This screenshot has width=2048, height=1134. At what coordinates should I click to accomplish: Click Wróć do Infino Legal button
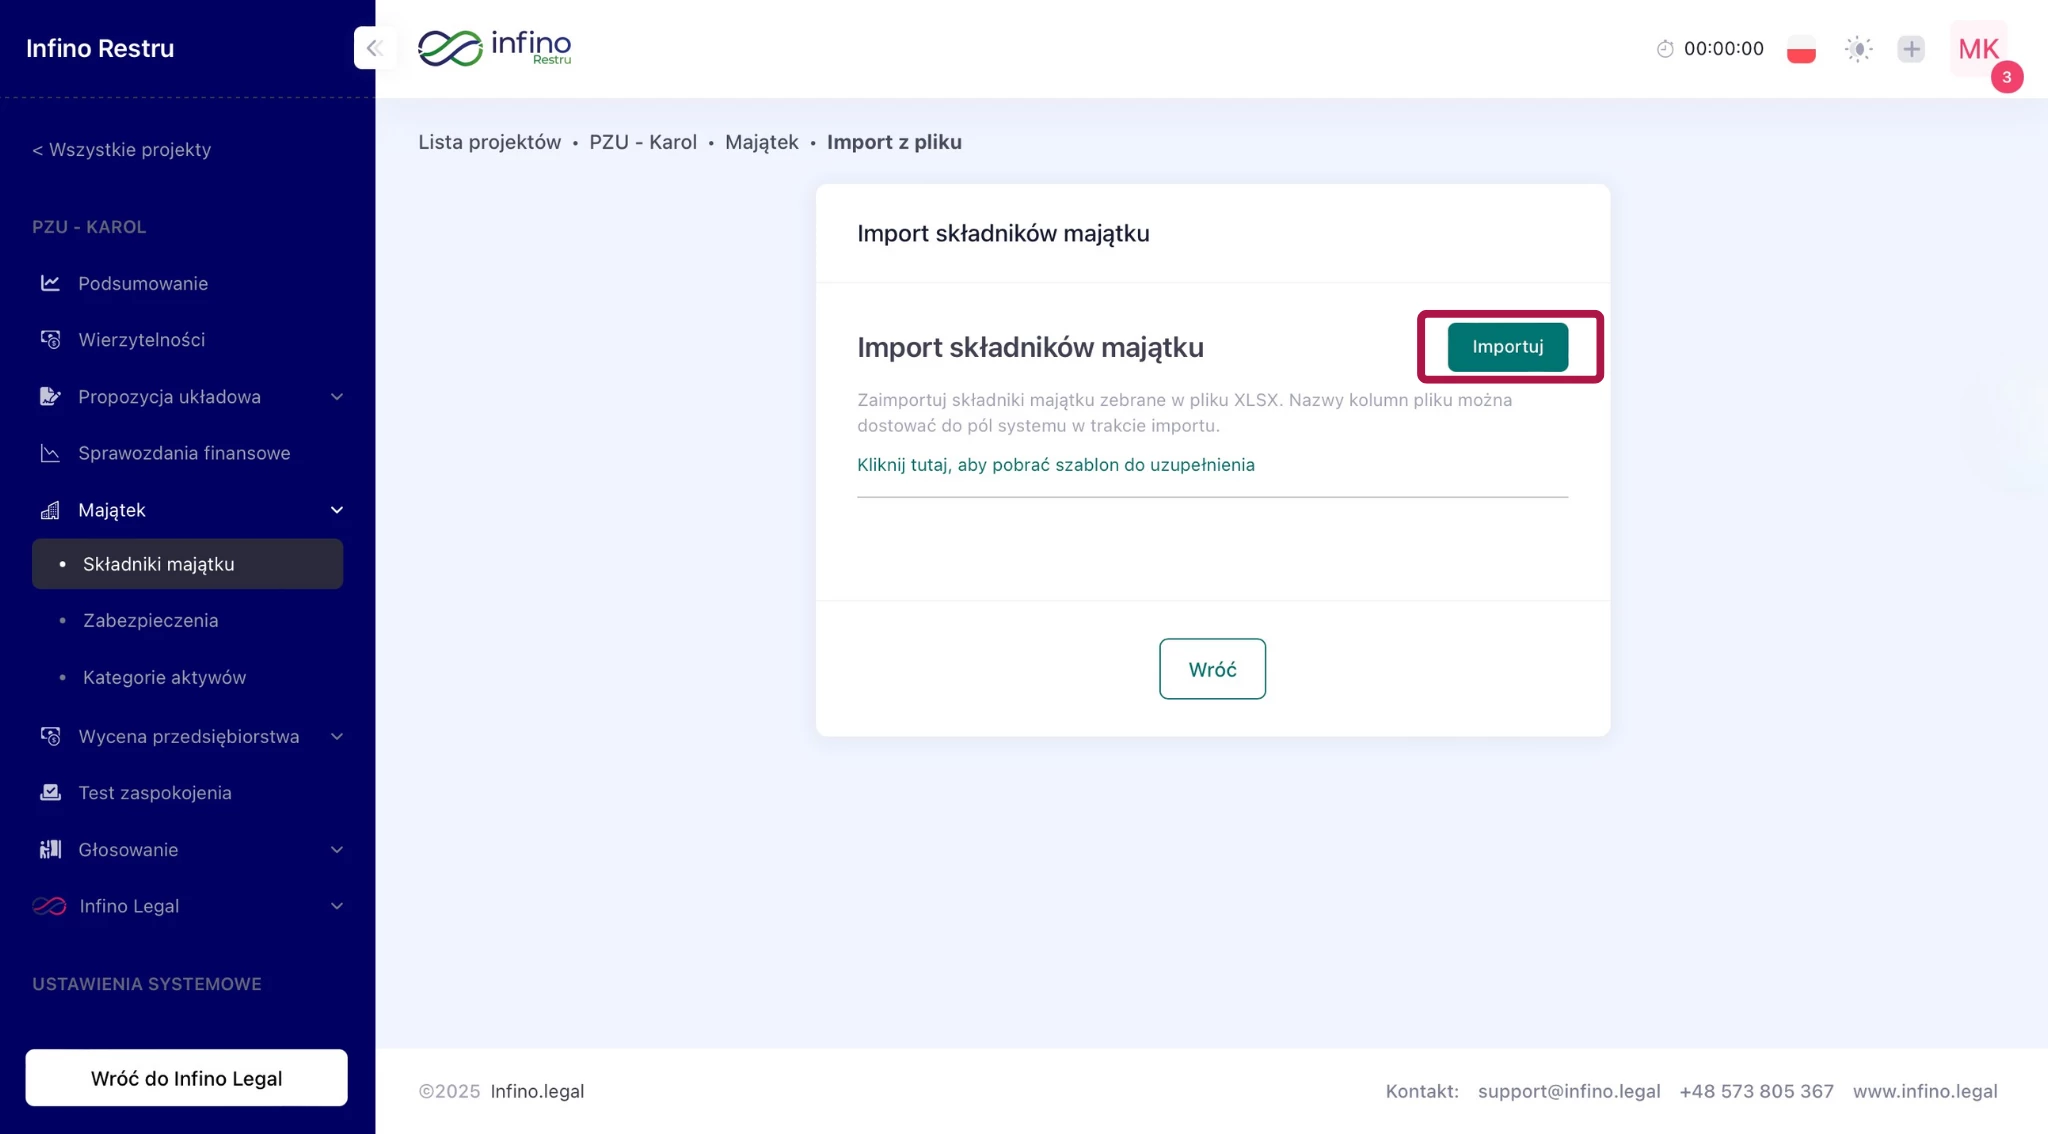186,1078
